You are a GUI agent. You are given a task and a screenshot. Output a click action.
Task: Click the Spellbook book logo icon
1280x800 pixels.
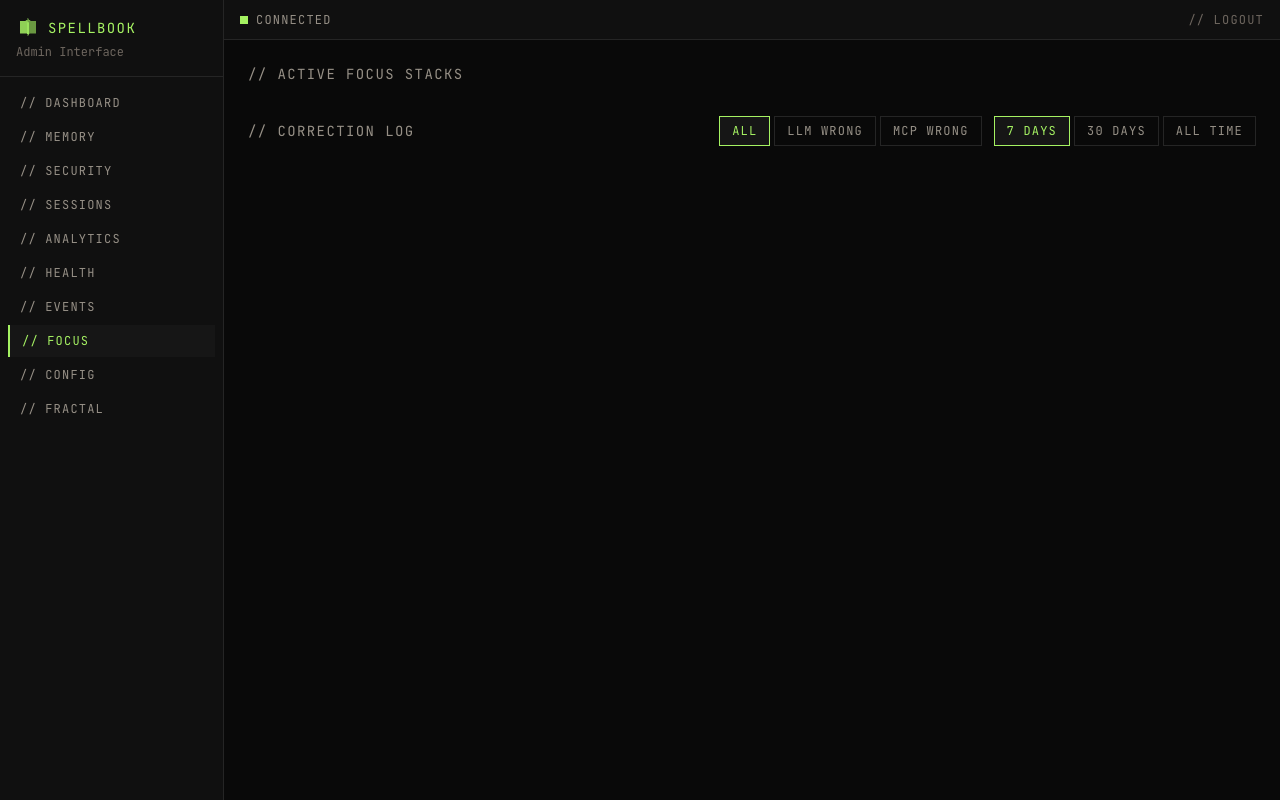[x=28, y=28]
